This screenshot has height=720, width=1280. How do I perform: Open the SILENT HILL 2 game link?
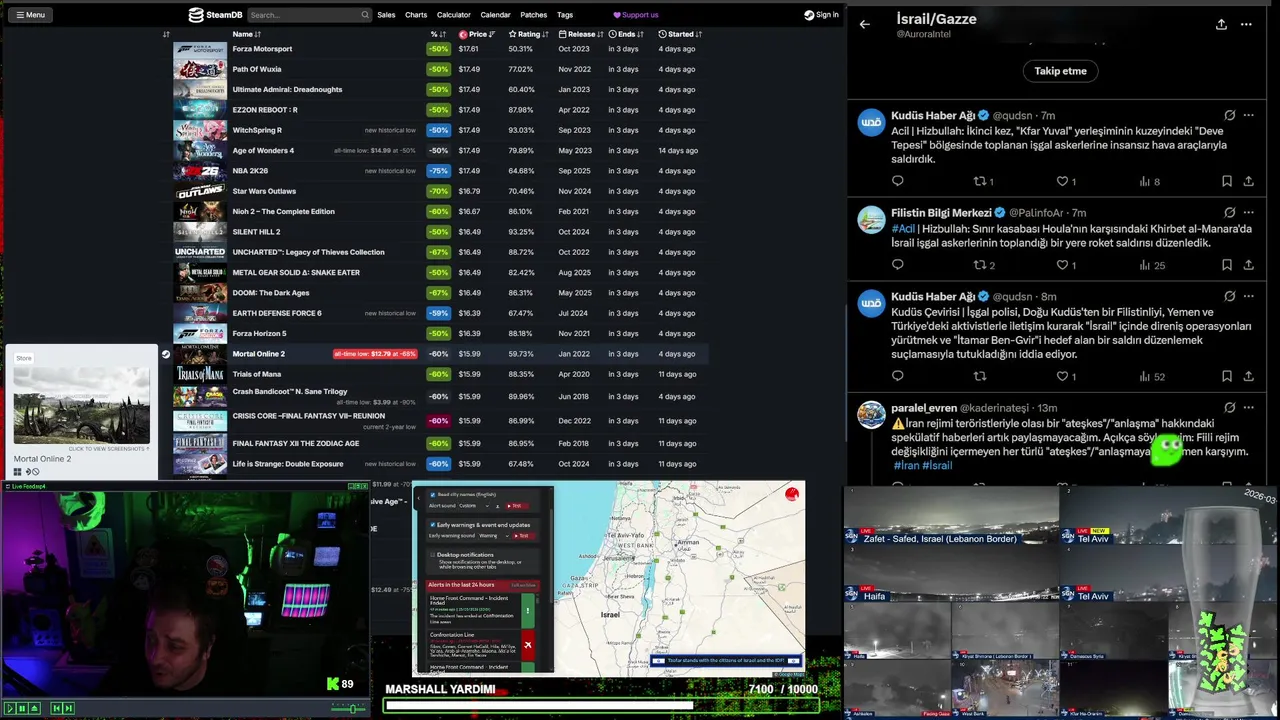click(256, 232)
